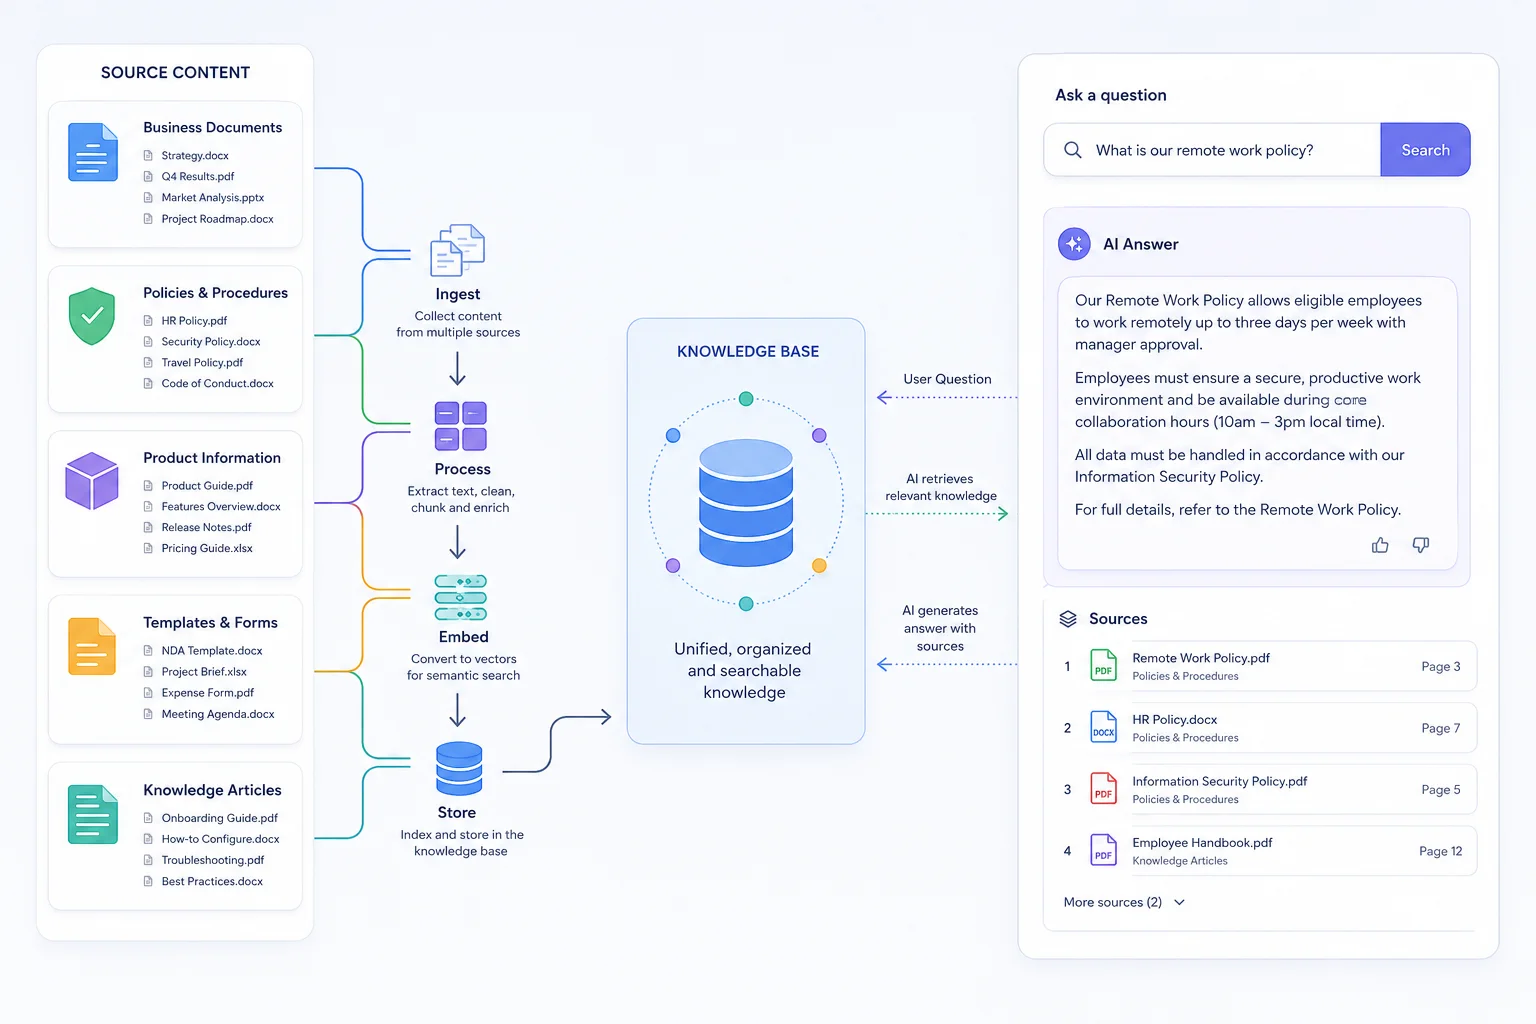Screen dimensions: 1536x1024
Task: Click Page 12 label on Employee Handbook
Action: pyautogui.click(x=1440, y=851)
